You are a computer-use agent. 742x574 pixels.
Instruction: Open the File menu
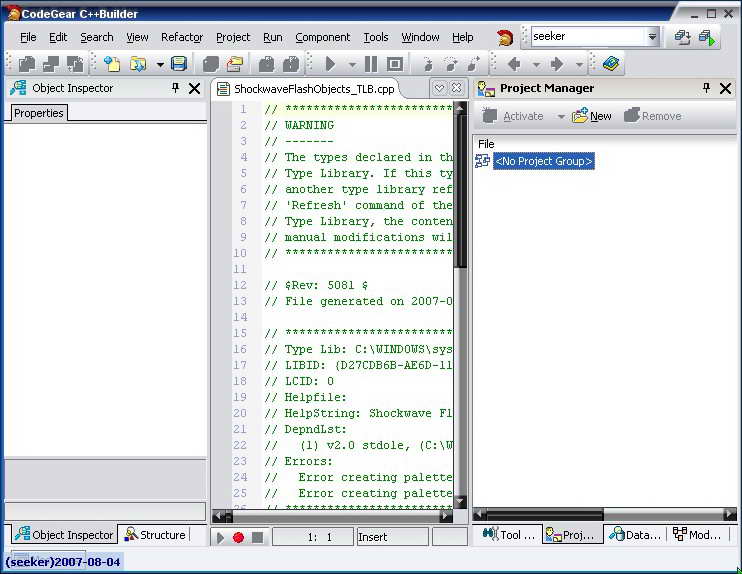tap(28, 37)
